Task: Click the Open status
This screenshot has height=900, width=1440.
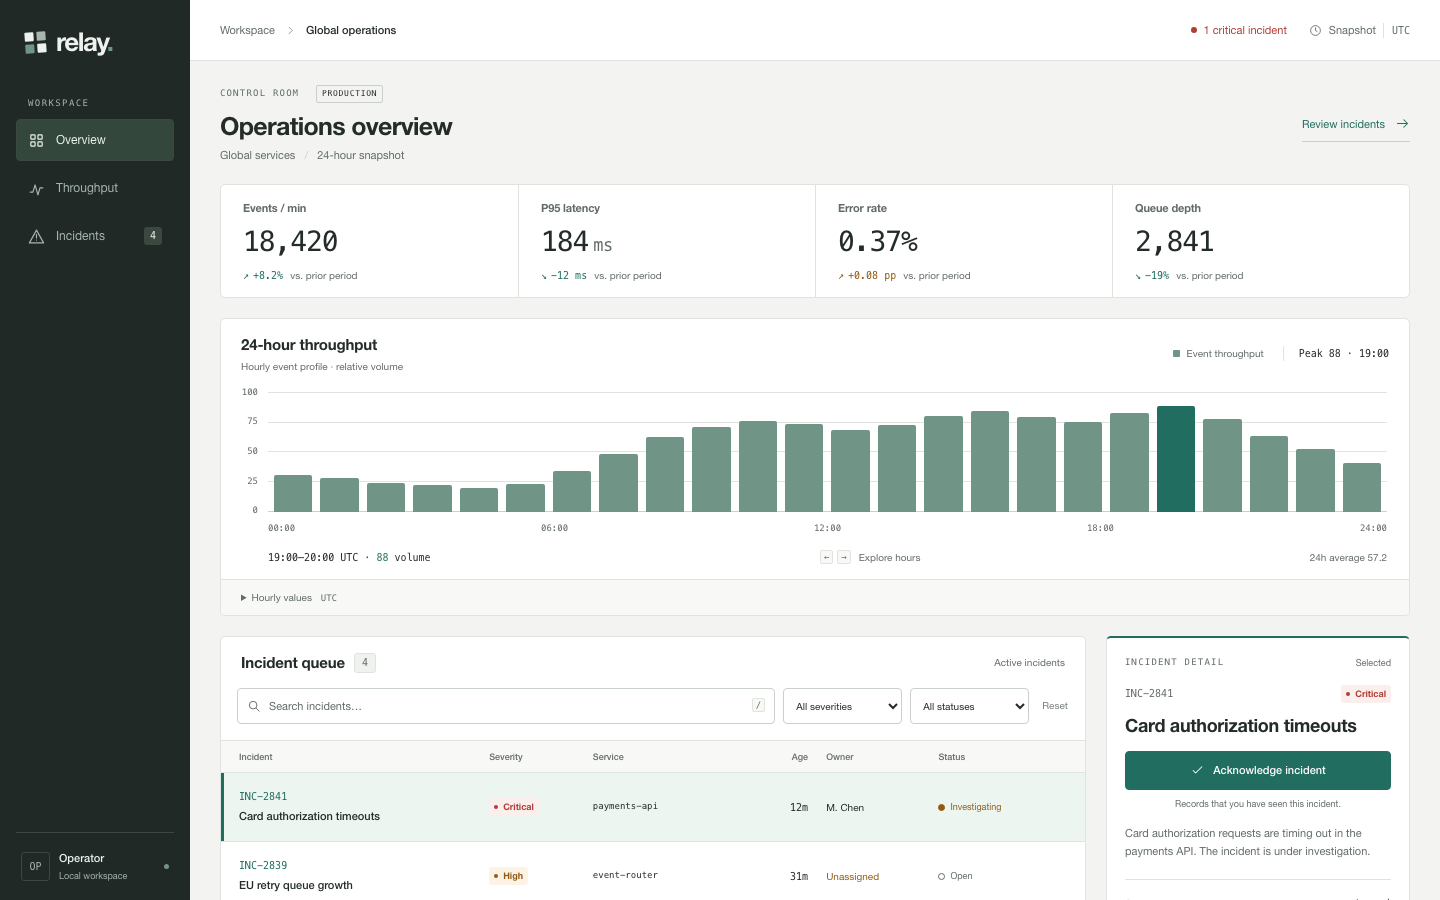Action: pos(955,876)
